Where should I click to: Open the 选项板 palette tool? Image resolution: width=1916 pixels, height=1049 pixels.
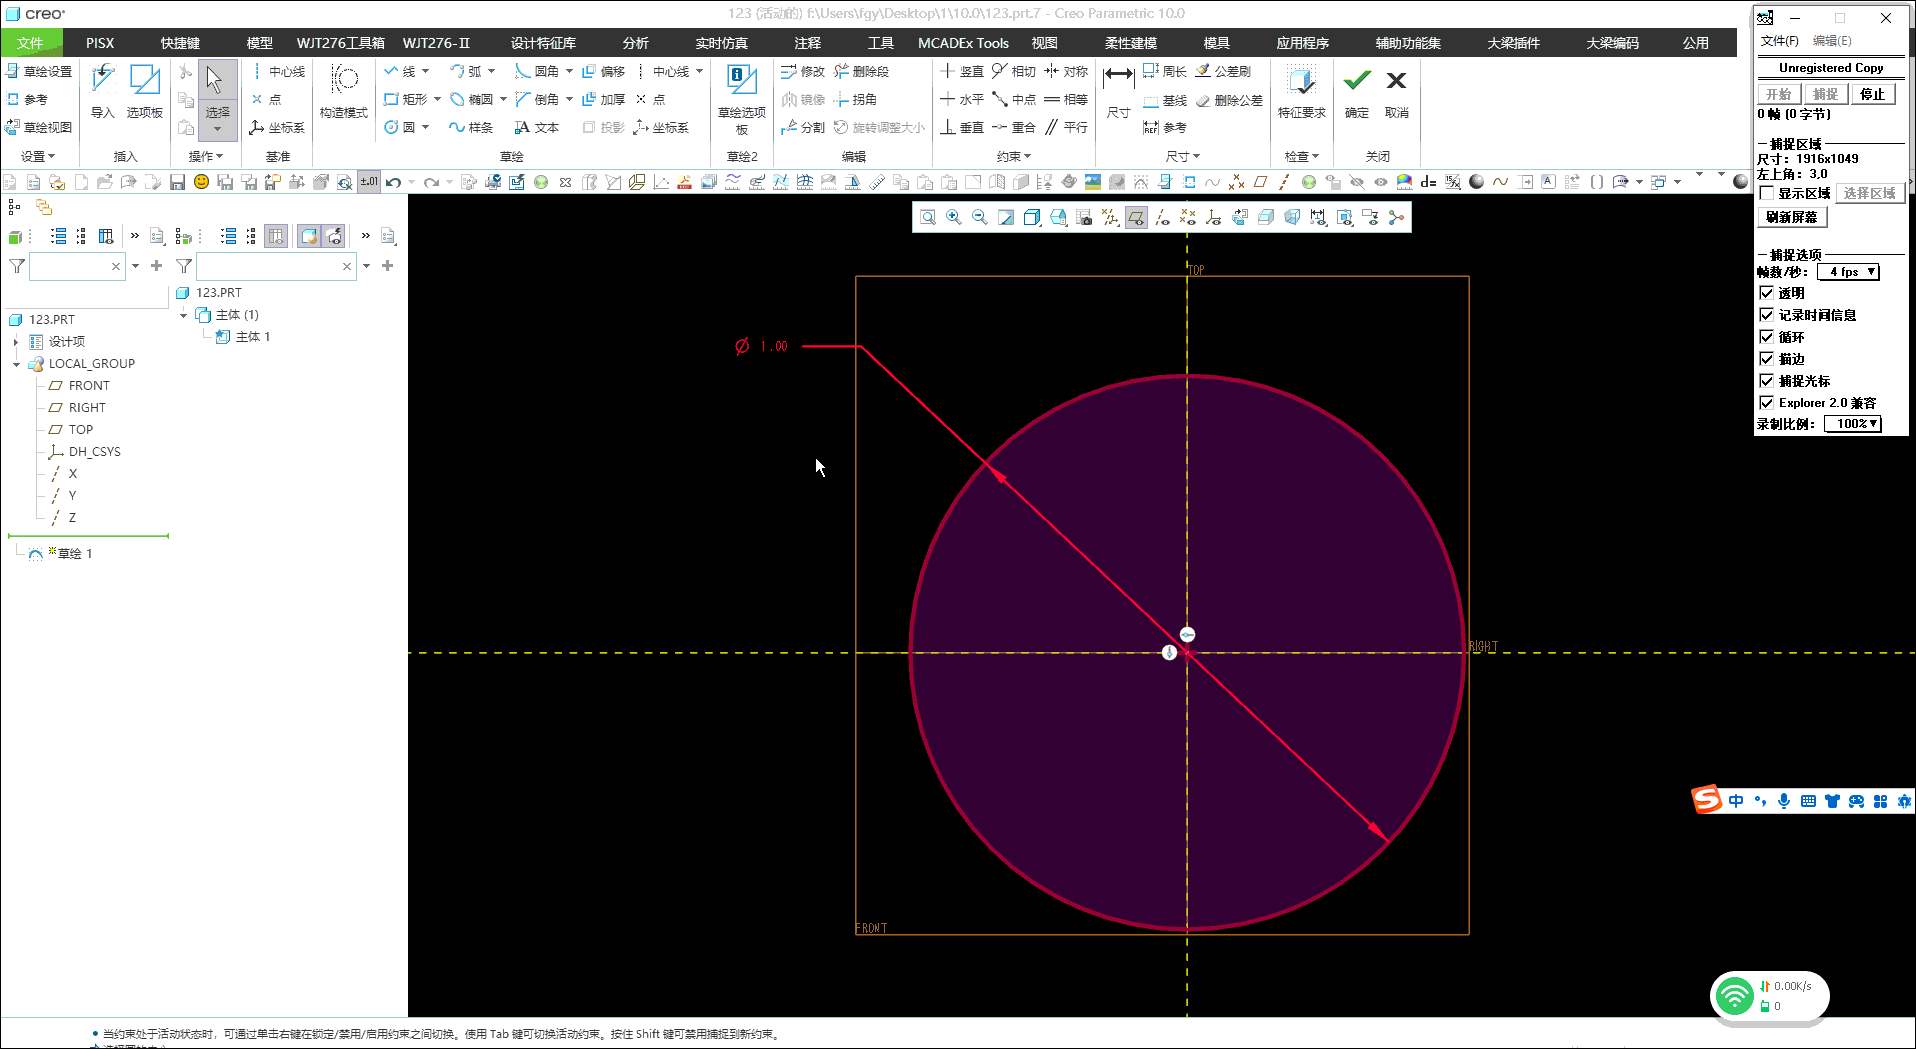pyautogui.click(x=145, y=92)
